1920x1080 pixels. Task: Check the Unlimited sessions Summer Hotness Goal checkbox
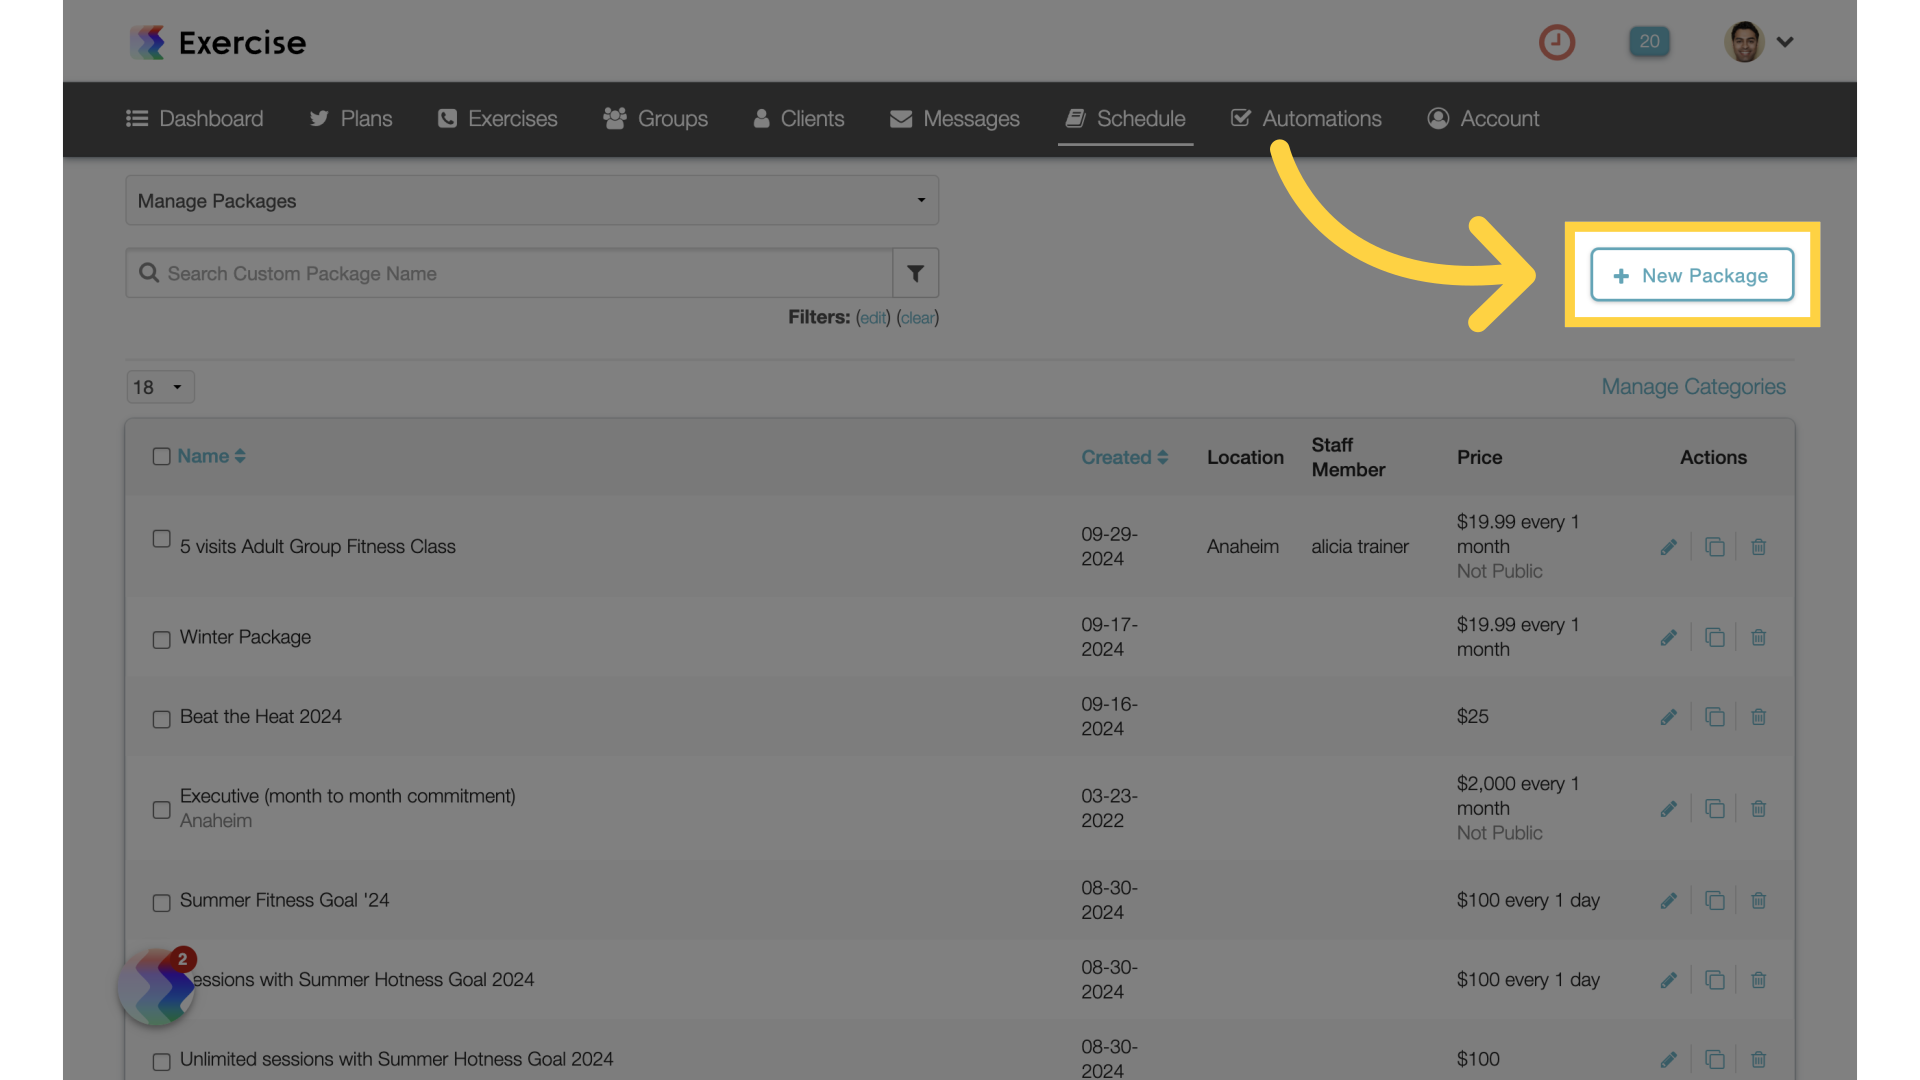pos(161,1062)
